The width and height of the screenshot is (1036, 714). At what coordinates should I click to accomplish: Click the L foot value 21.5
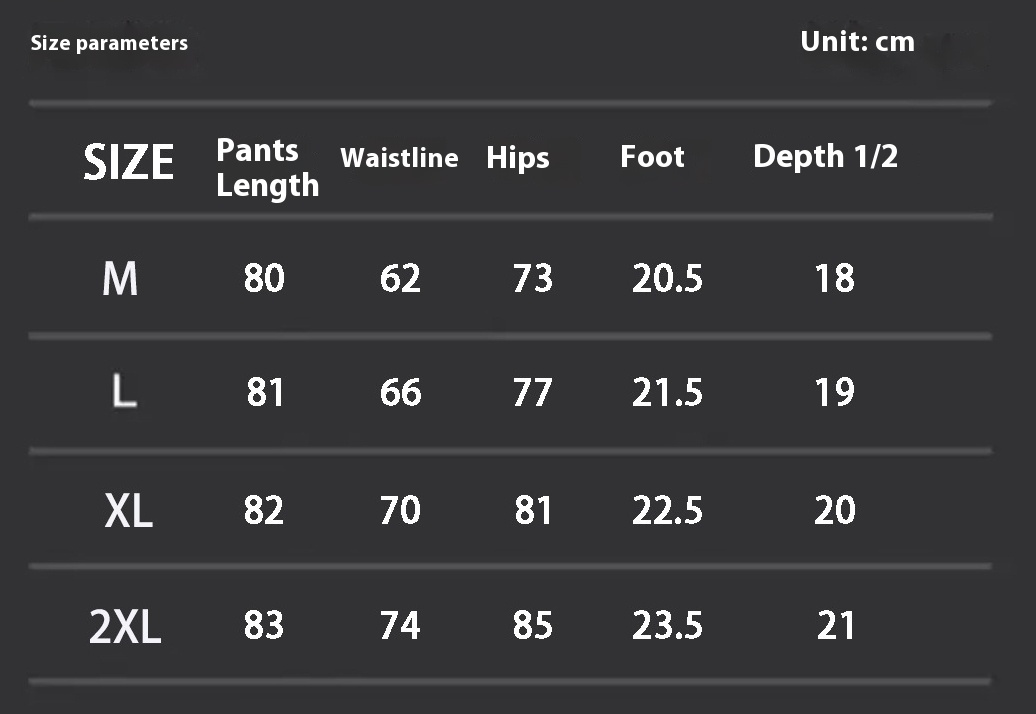point(667,392)
